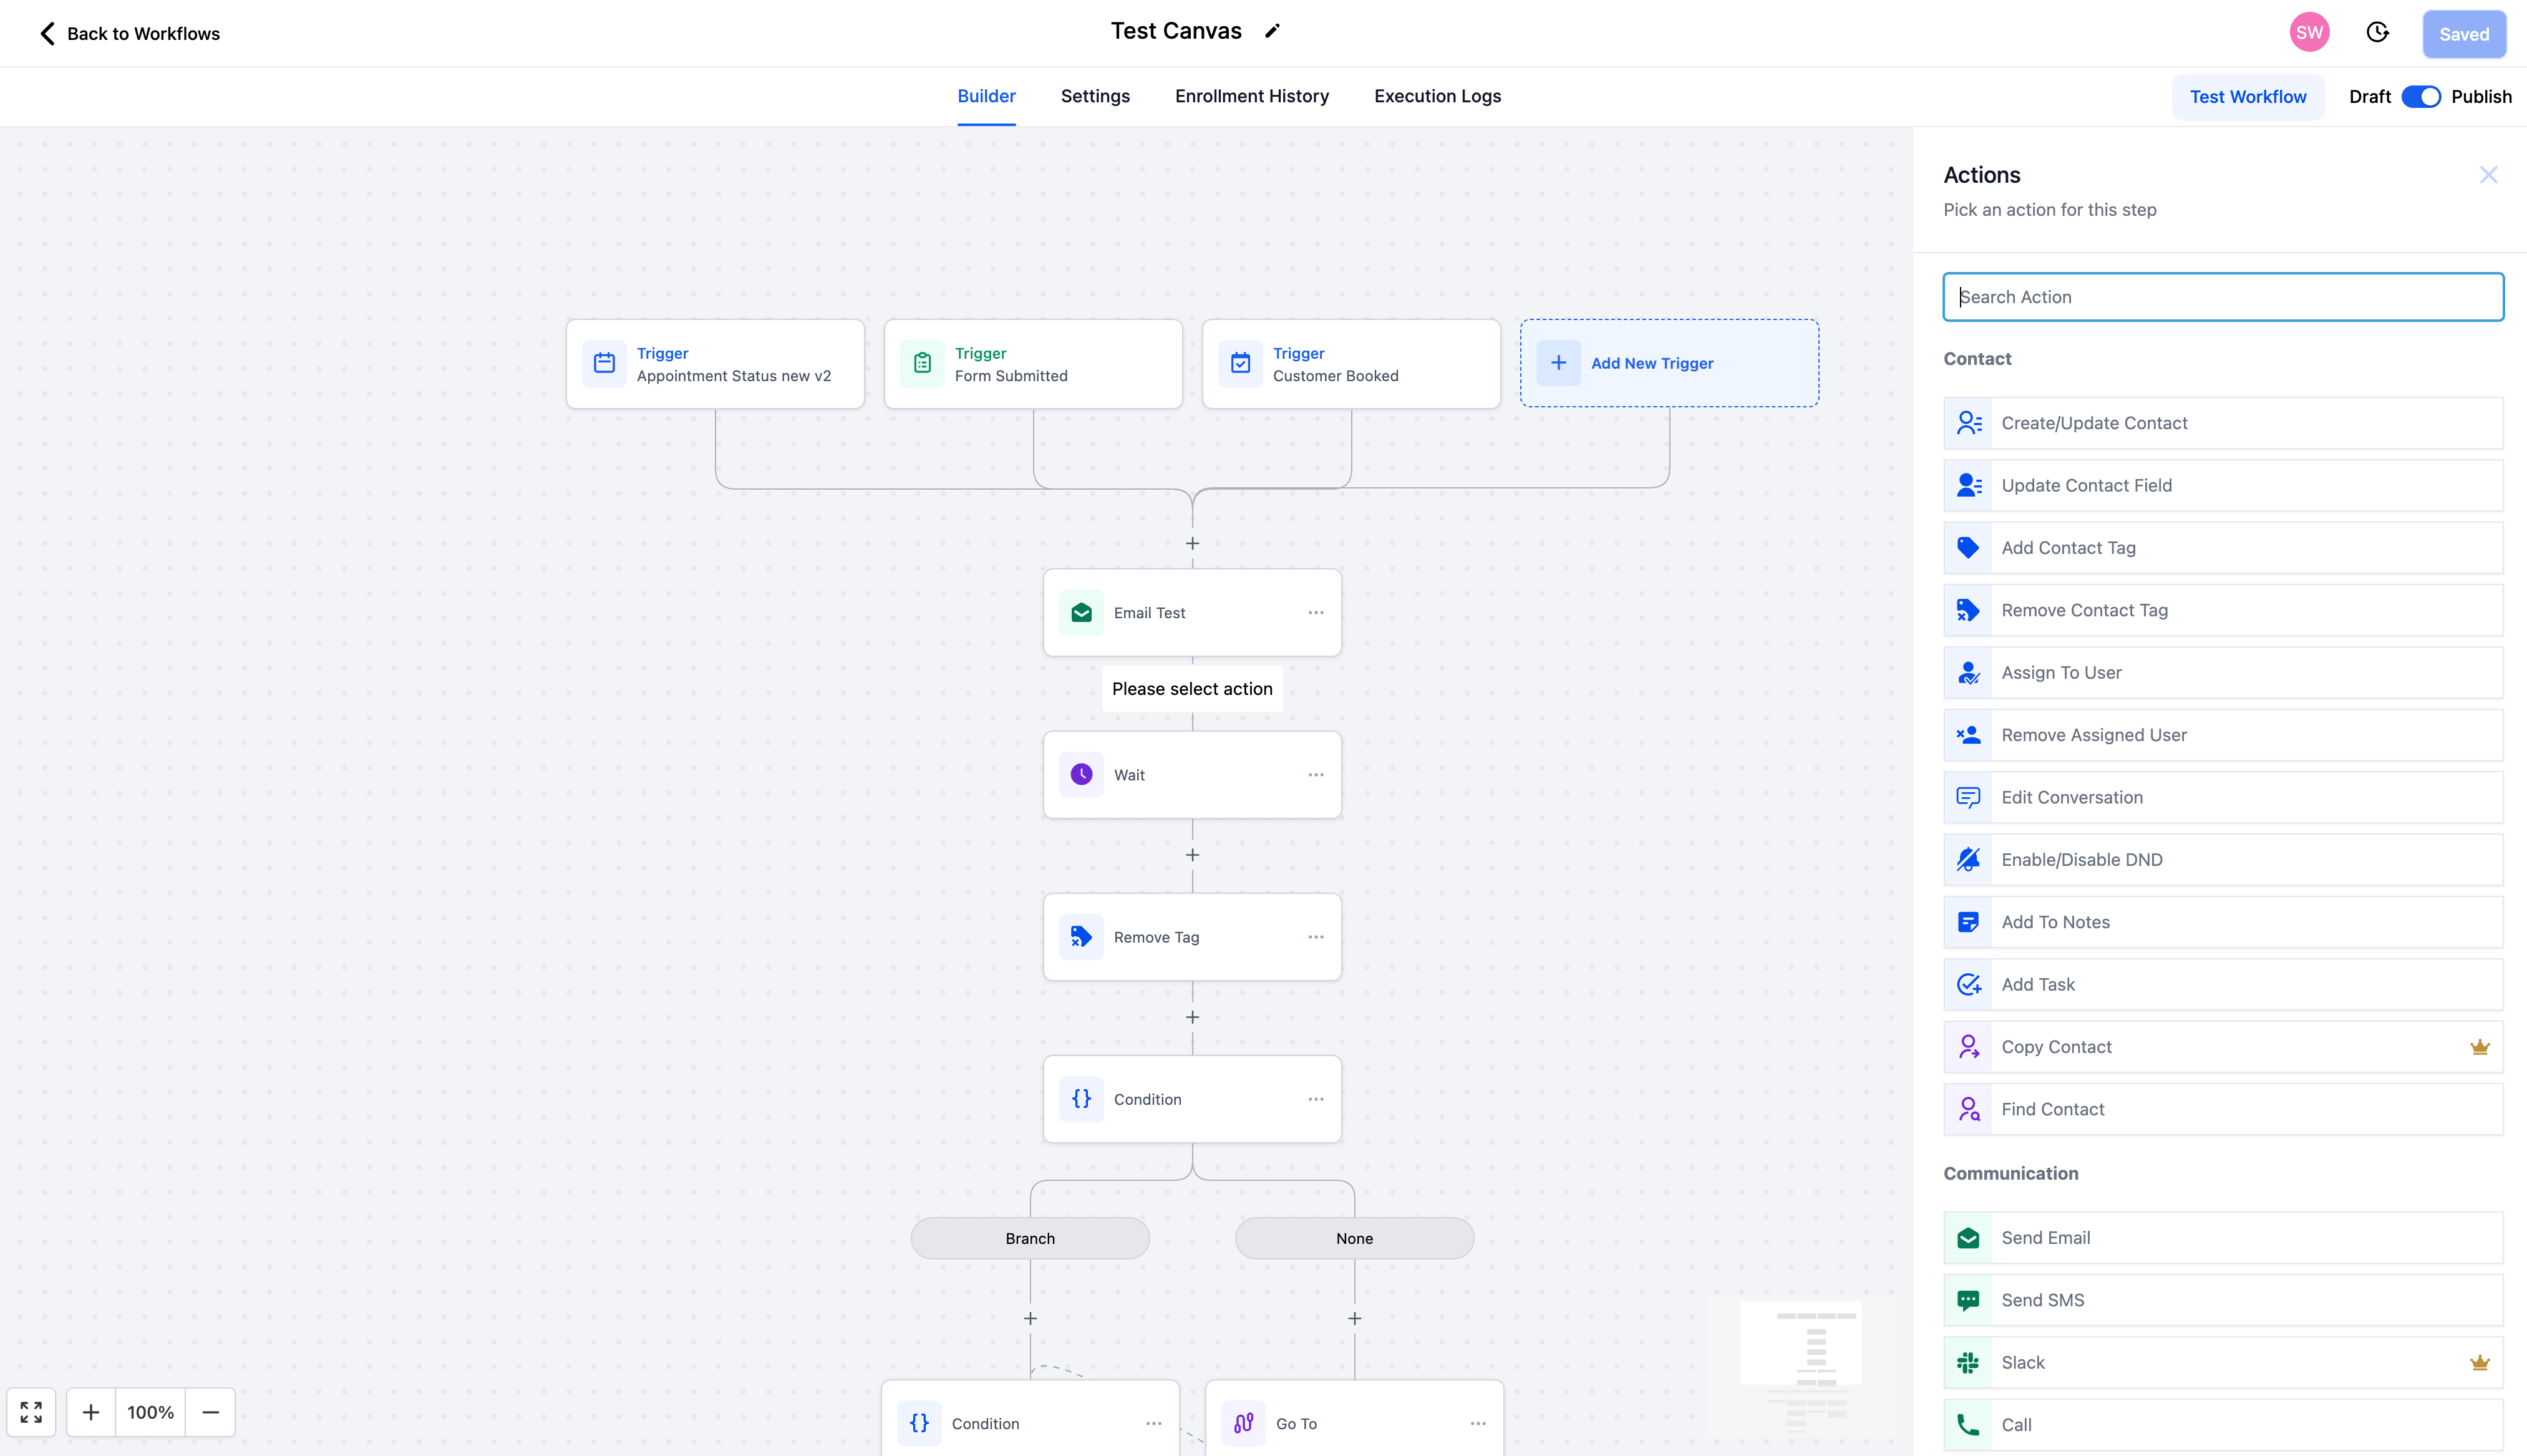
Task: Open the Email Test node
Action: [x=1191, y=613]
